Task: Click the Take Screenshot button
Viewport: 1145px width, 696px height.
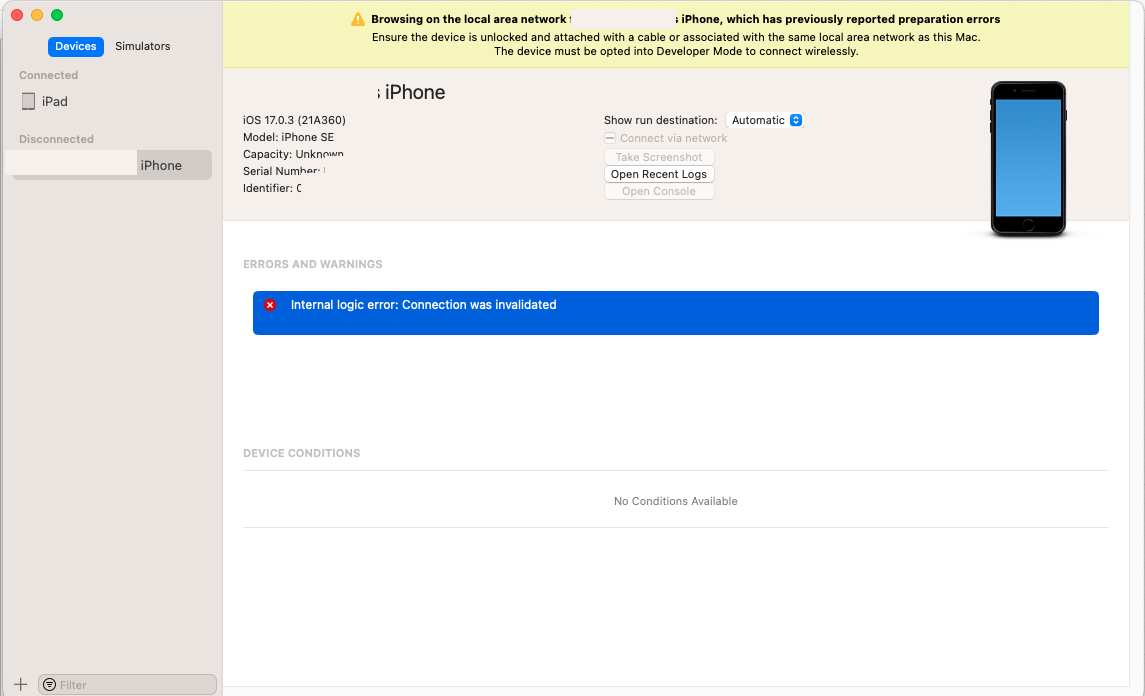Action: [659, 157]
